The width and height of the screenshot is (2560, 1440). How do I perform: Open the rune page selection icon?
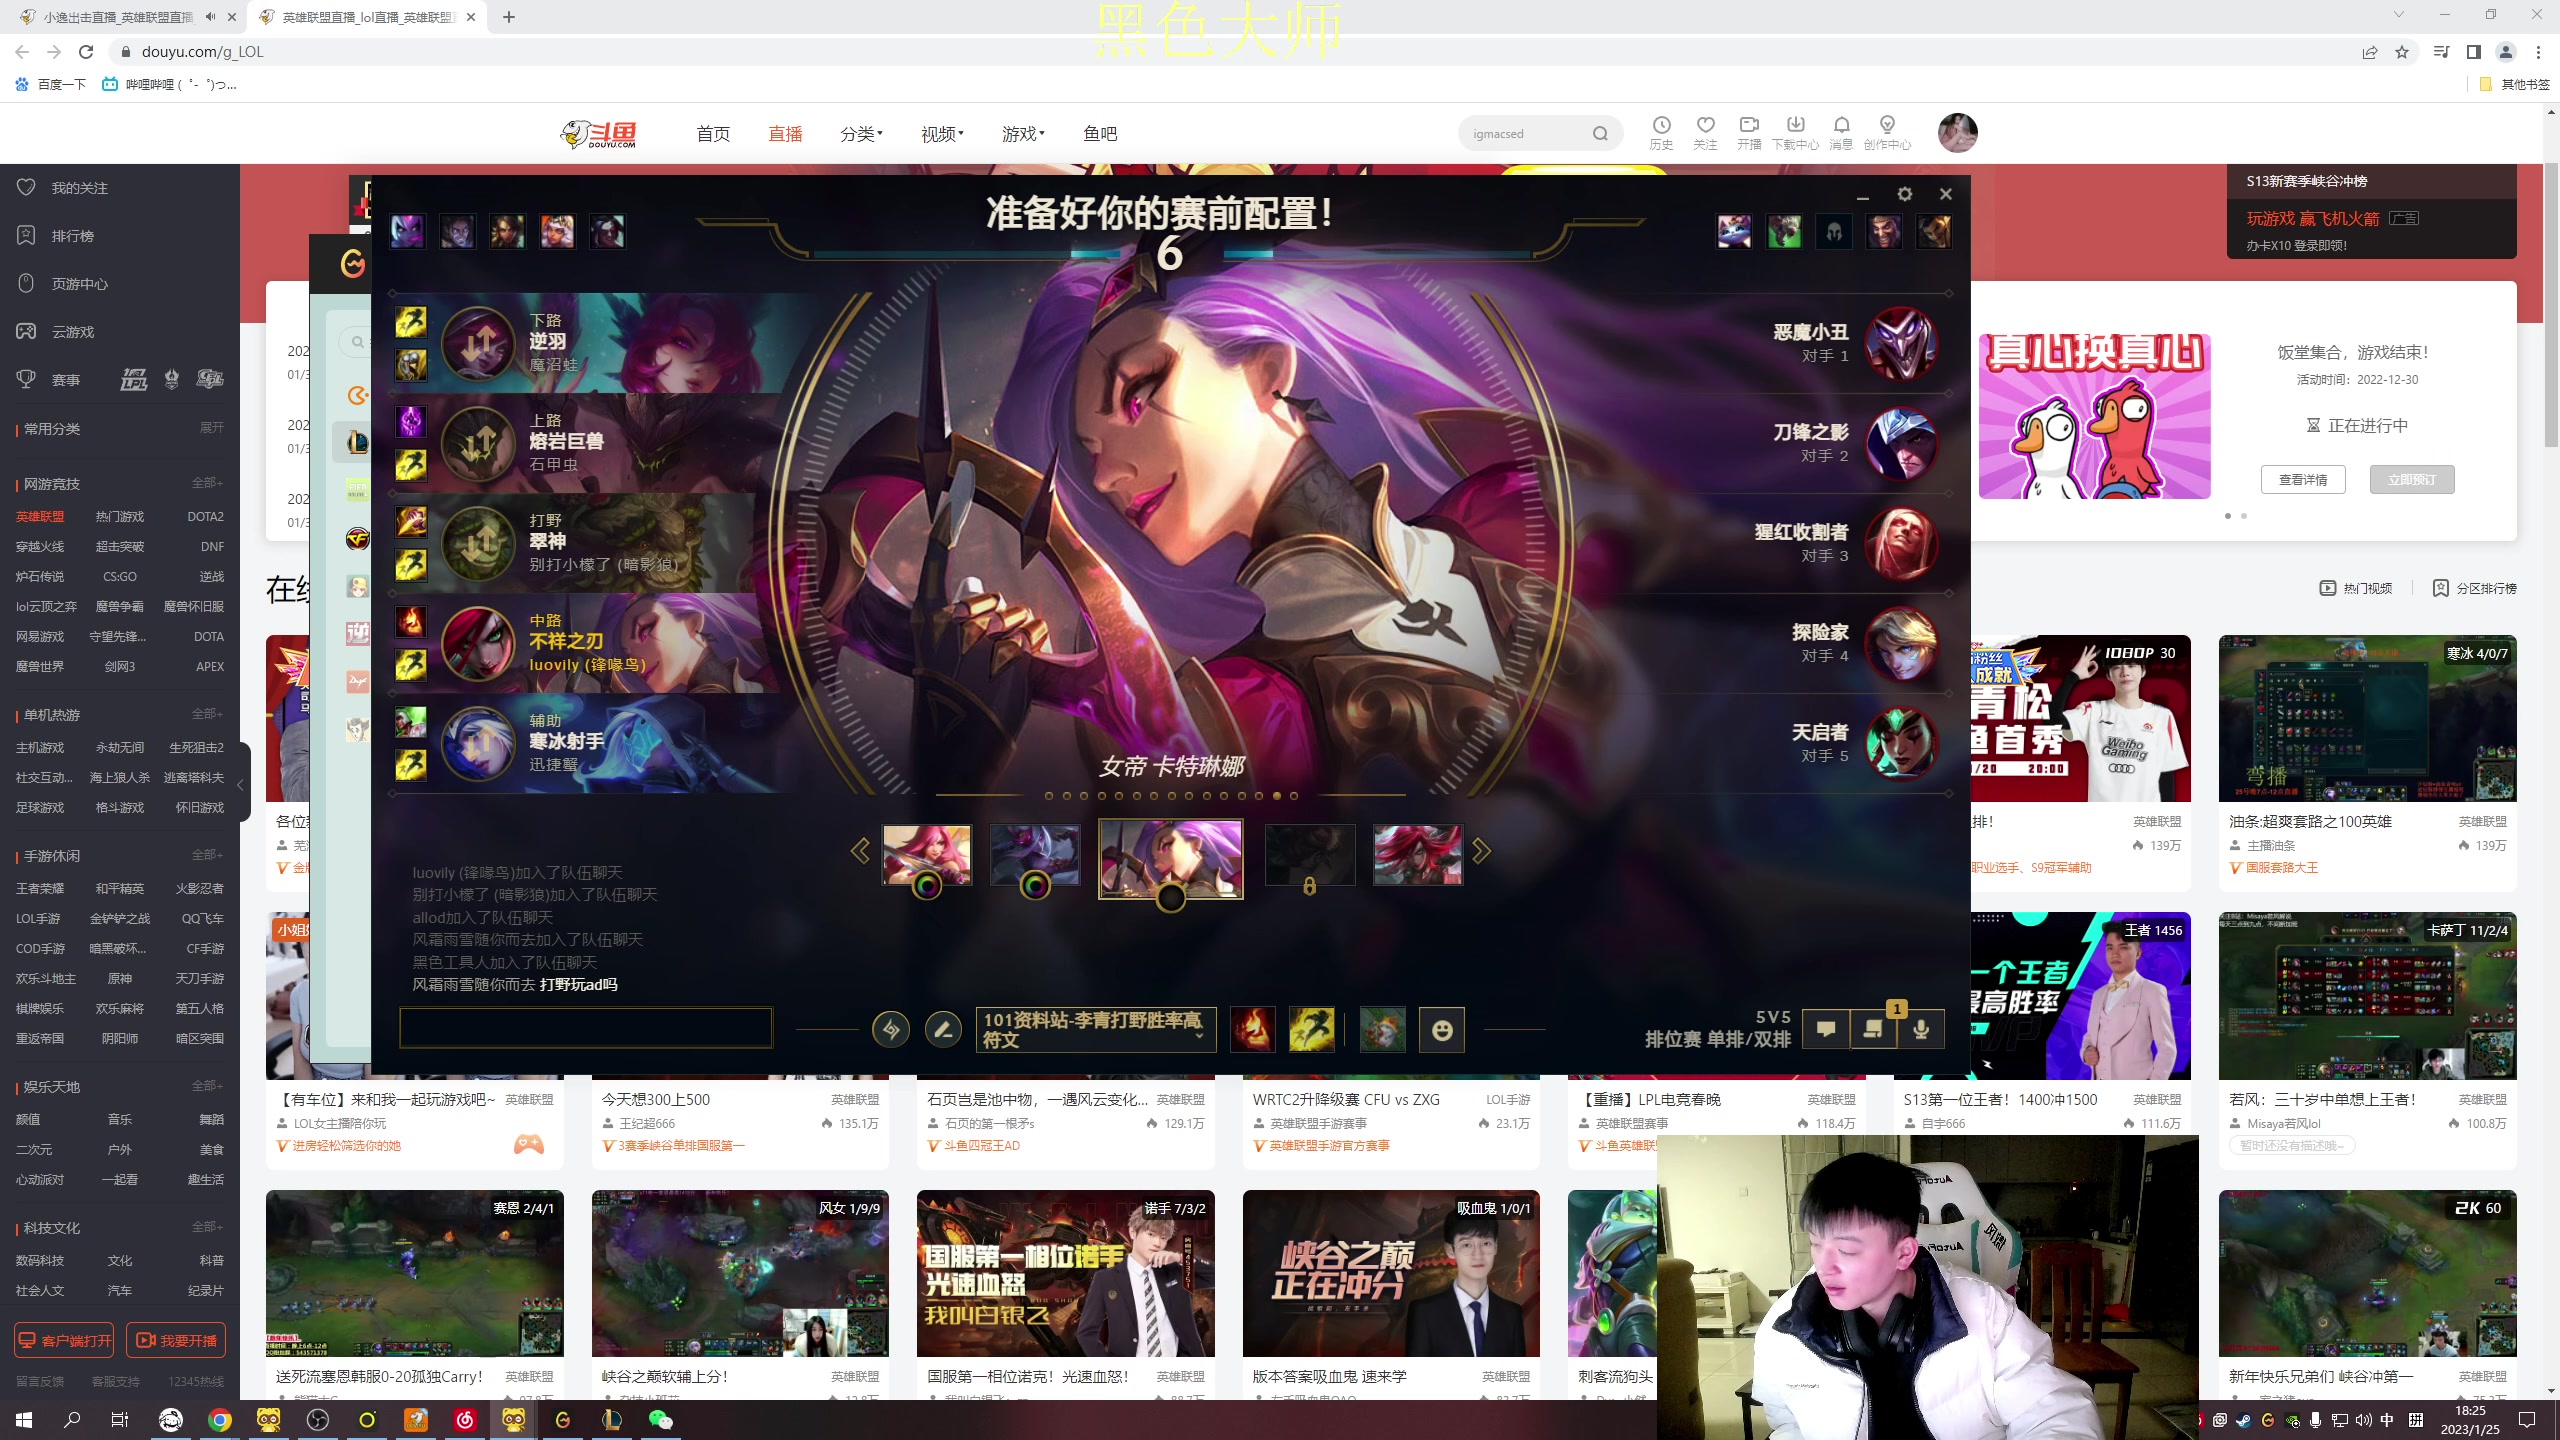(890, 1029)
